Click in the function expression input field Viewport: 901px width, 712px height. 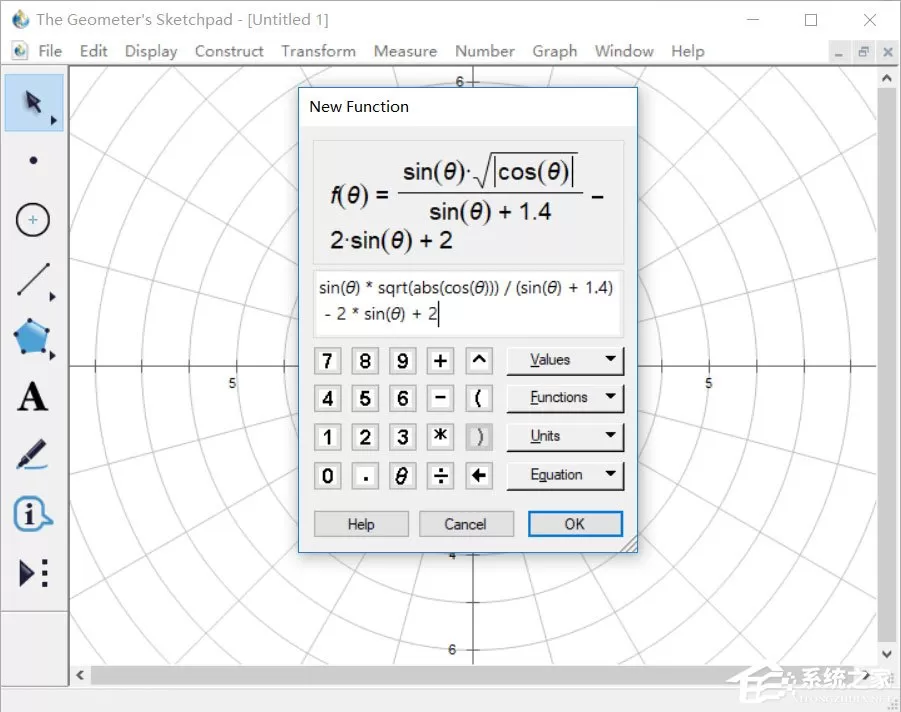click(x=468, y=303)
